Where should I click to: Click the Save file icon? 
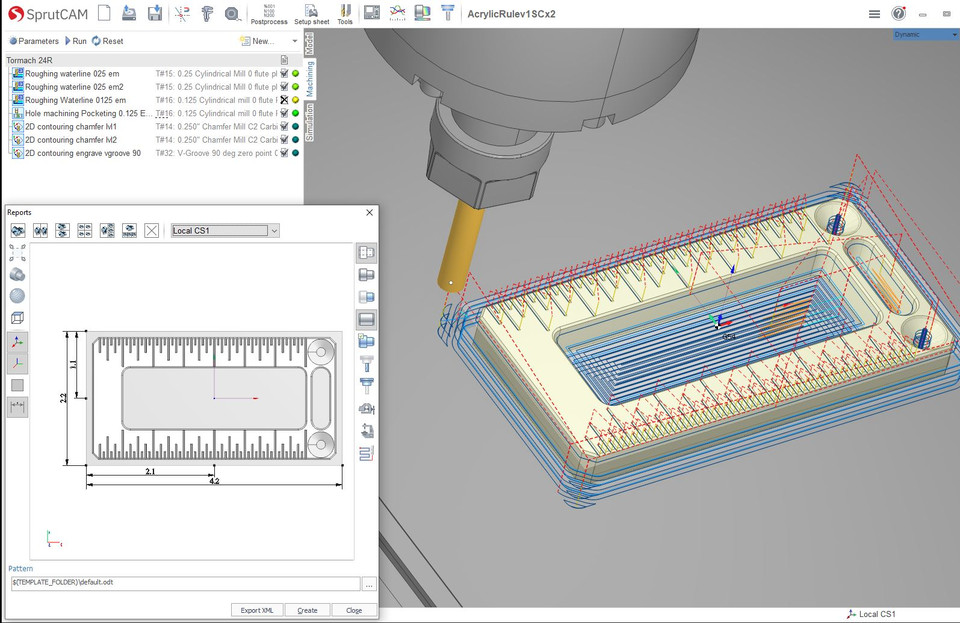click(x=152, y=12)
